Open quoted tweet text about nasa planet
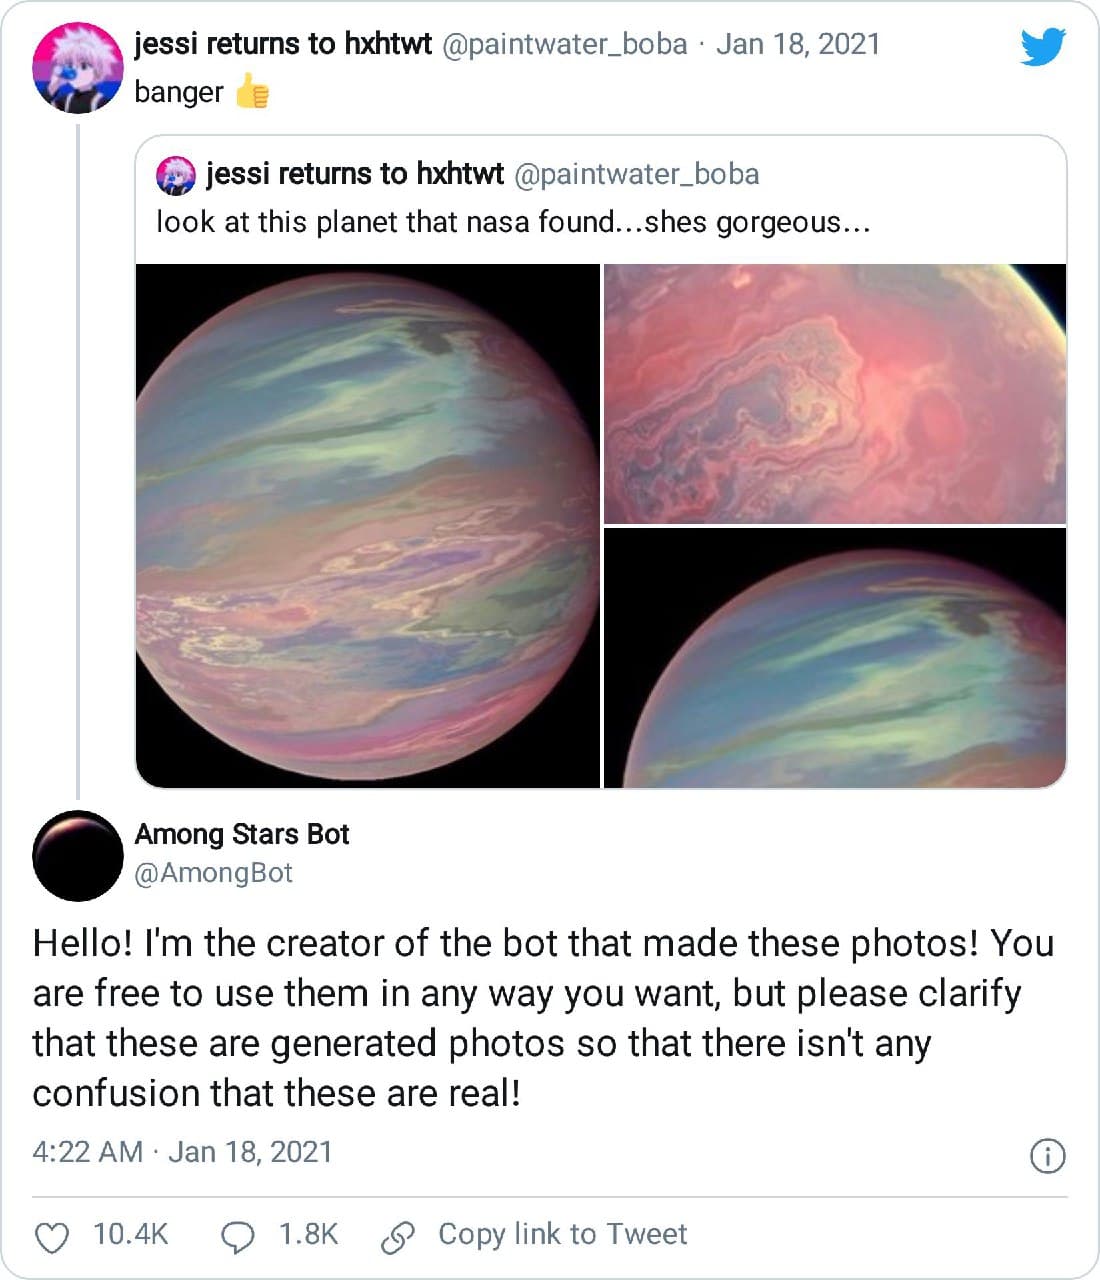This screenshot has width=1100, height=1280. [513, 222]
